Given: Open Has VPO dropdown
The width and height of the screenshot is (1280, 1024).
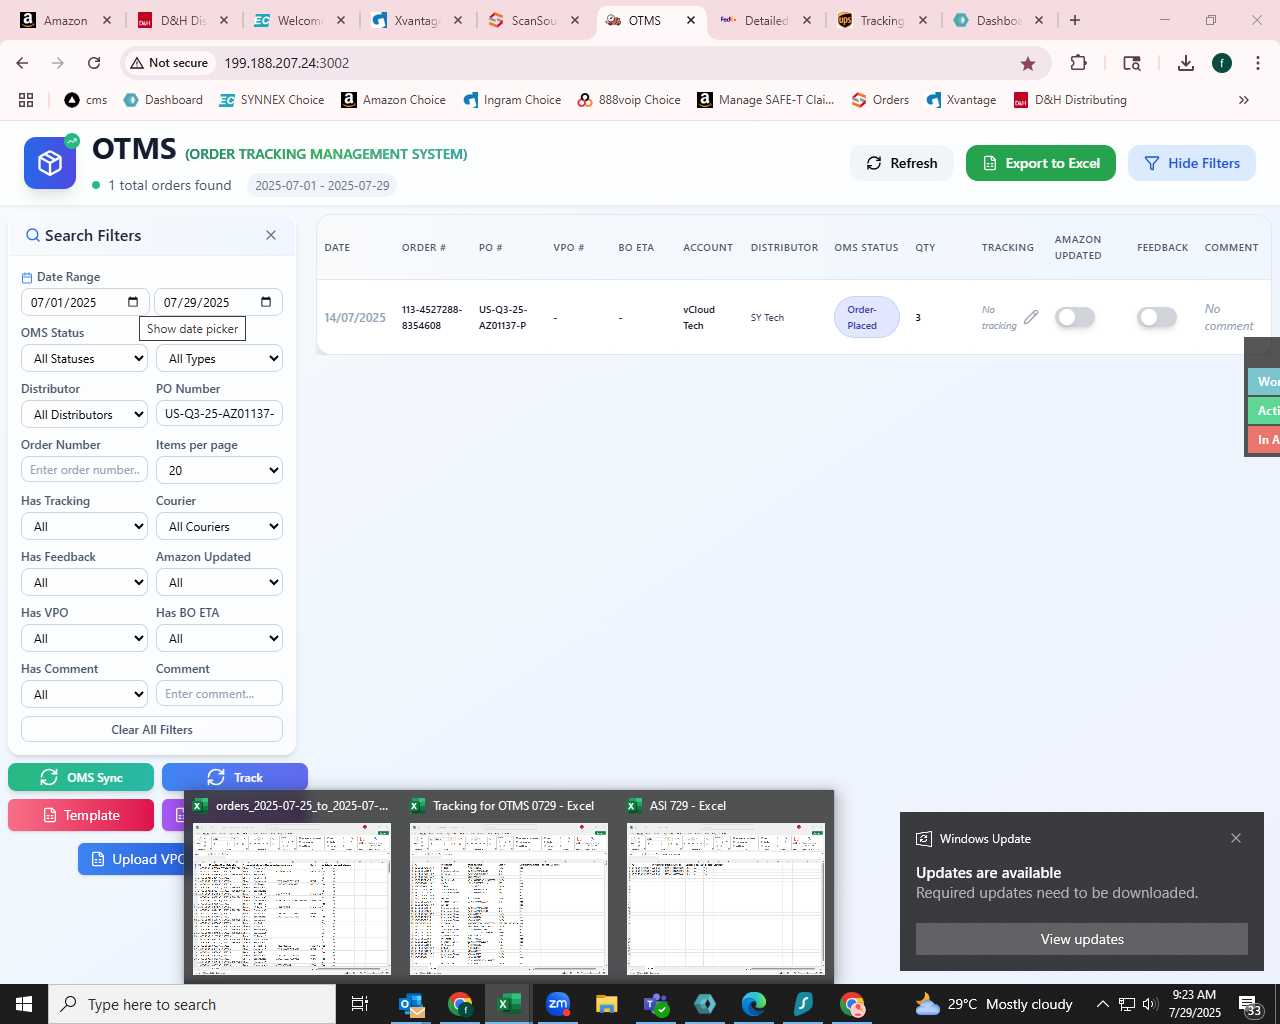Looking at the screenshot, I should [x=84, y=638].
